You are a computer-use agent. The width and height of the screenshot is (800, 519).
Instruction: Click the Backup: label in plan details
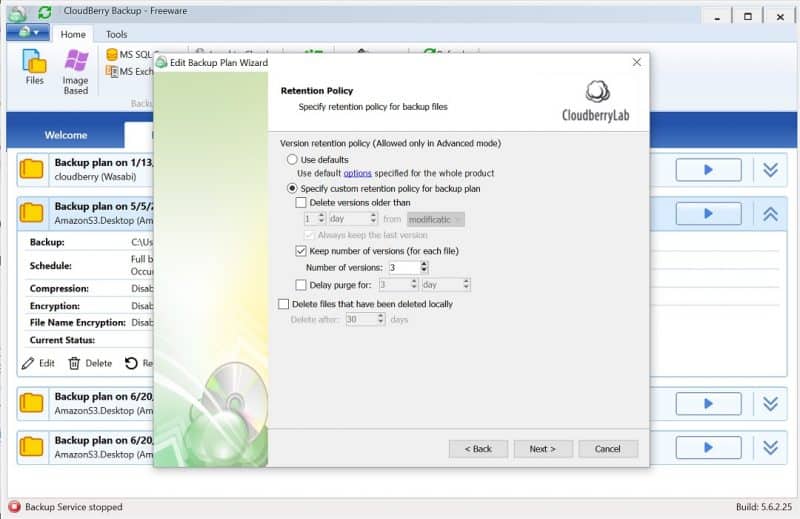(47, 242)
